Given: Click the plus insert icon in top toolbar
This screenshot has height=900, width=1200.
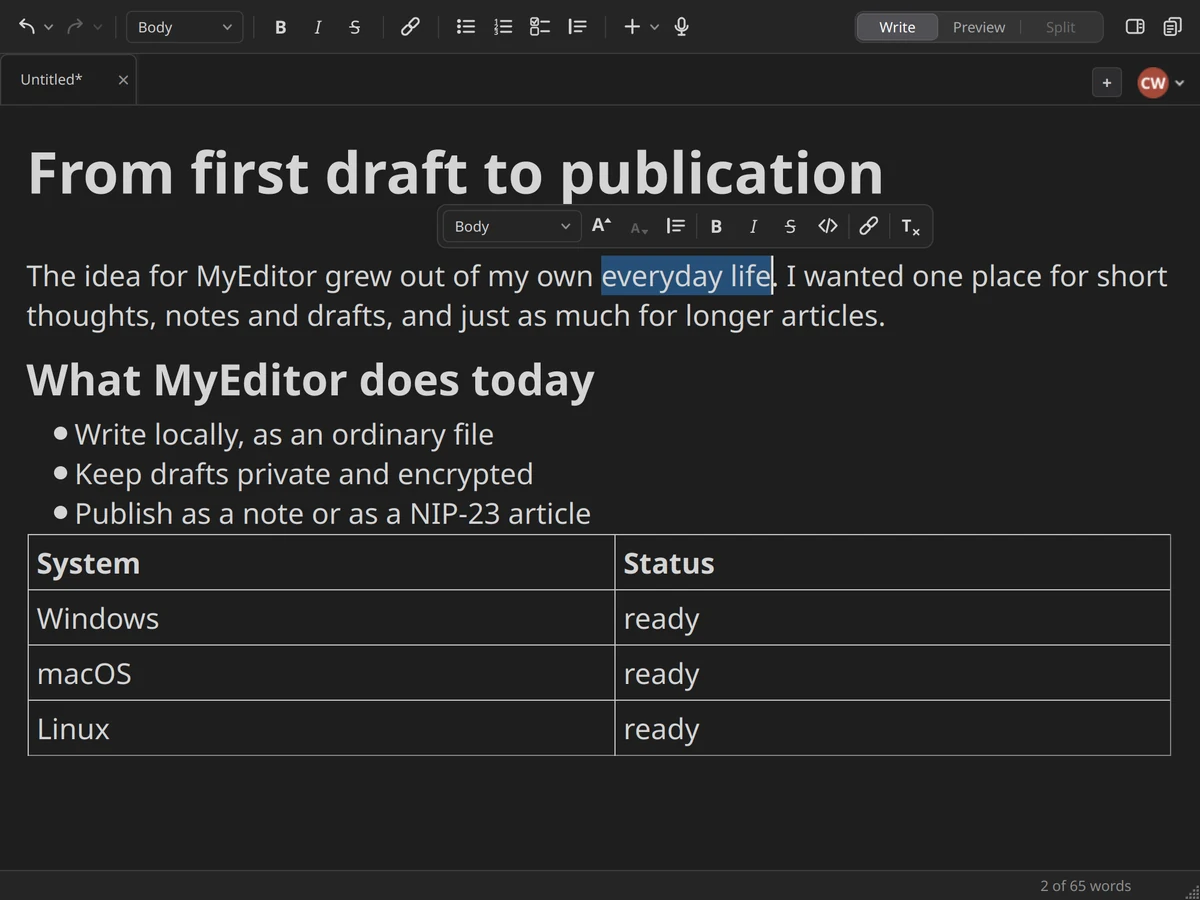Looking at the screenshot, I should [632, 27].
